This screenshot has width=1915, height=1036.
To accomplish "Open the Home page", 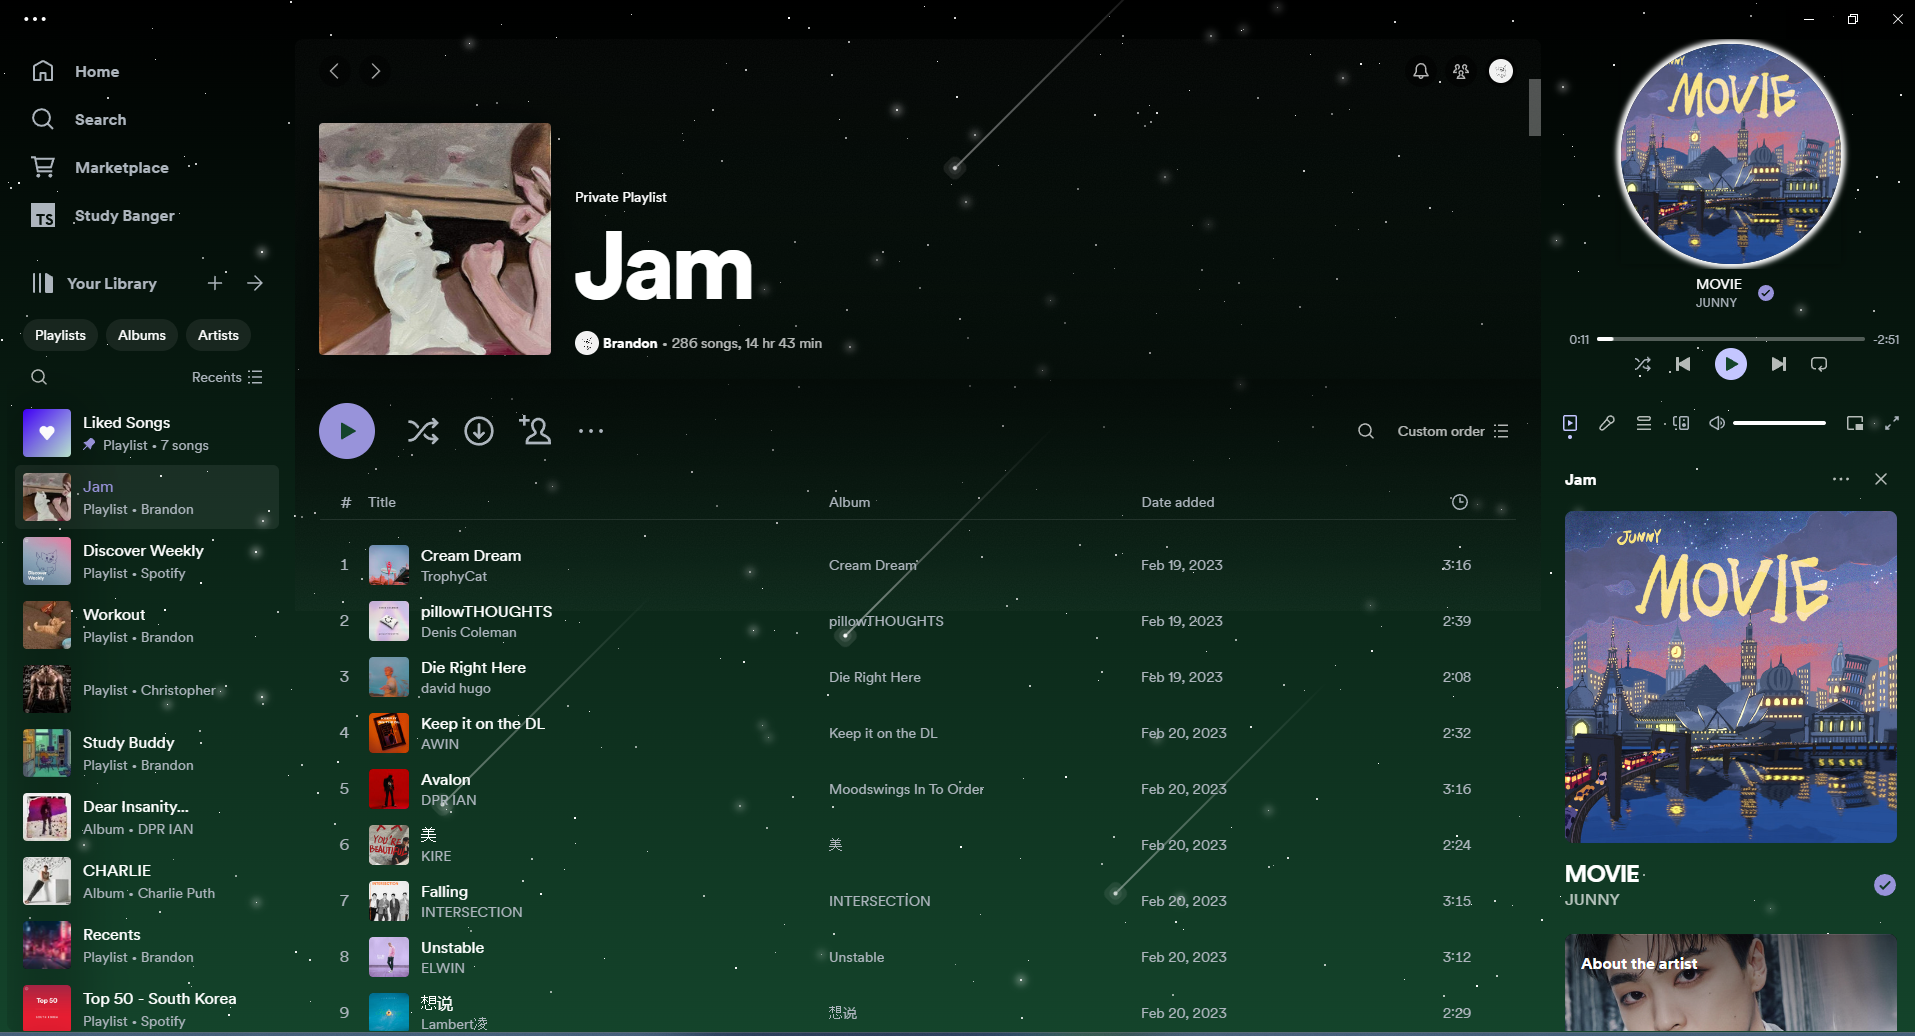I will point(75,71).
